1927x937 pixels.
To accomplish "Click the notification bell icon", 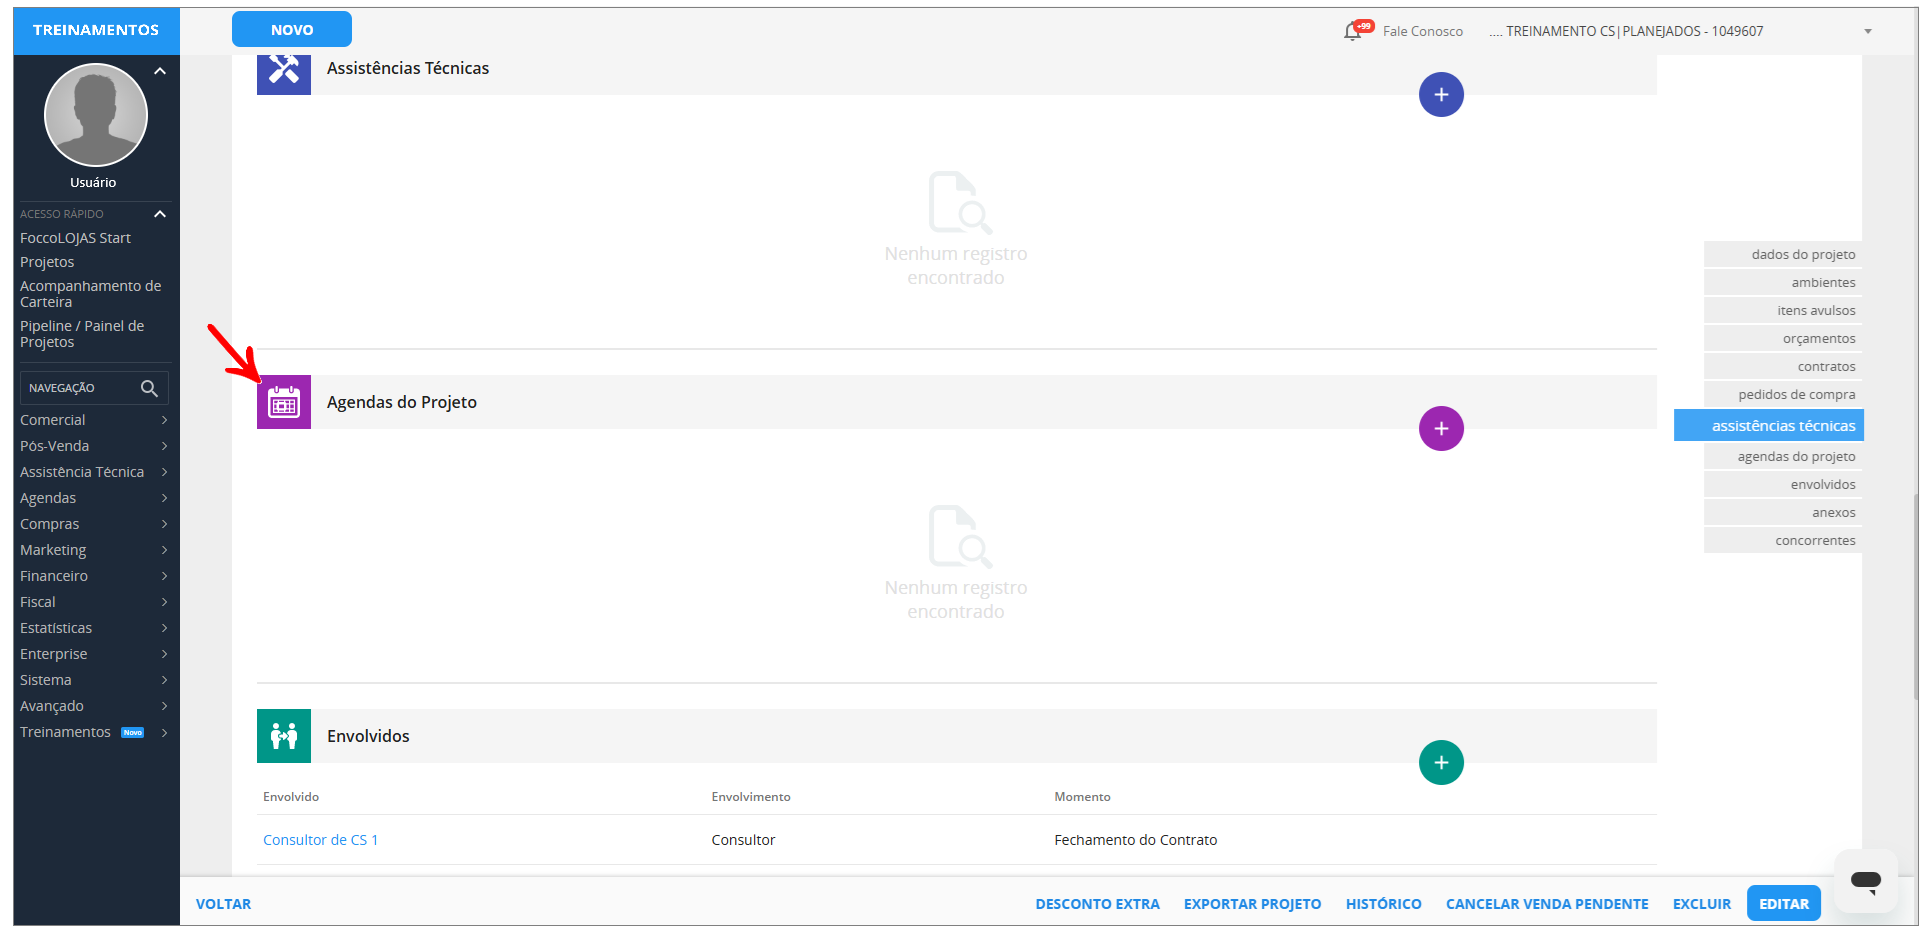I will [1353, 32].
